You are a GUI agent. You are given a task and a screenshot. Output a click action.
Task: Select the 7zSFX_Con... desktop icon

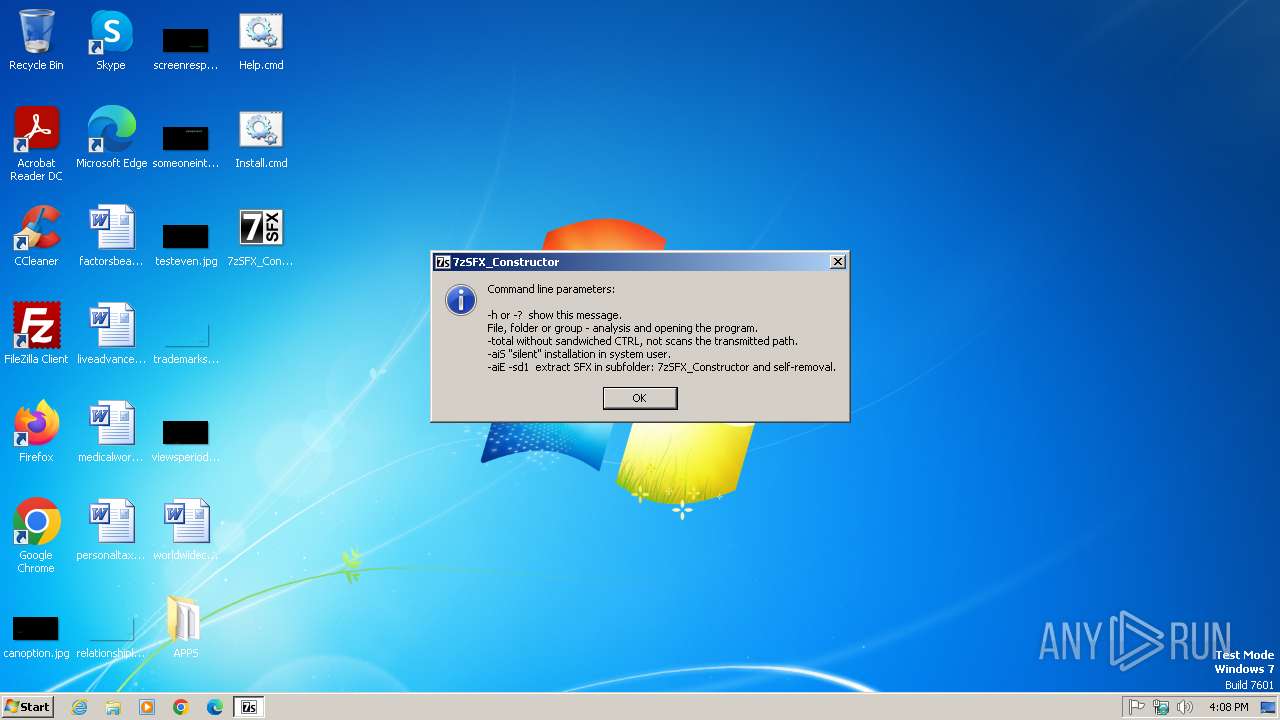click(261, 237)
